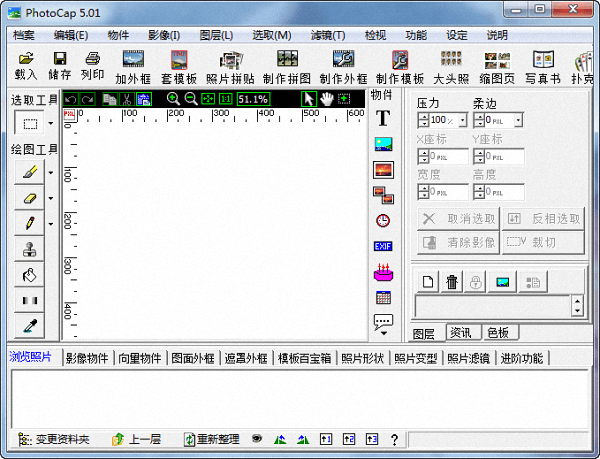Open the 编辑(E) edit menu

(x=71, y=36)
